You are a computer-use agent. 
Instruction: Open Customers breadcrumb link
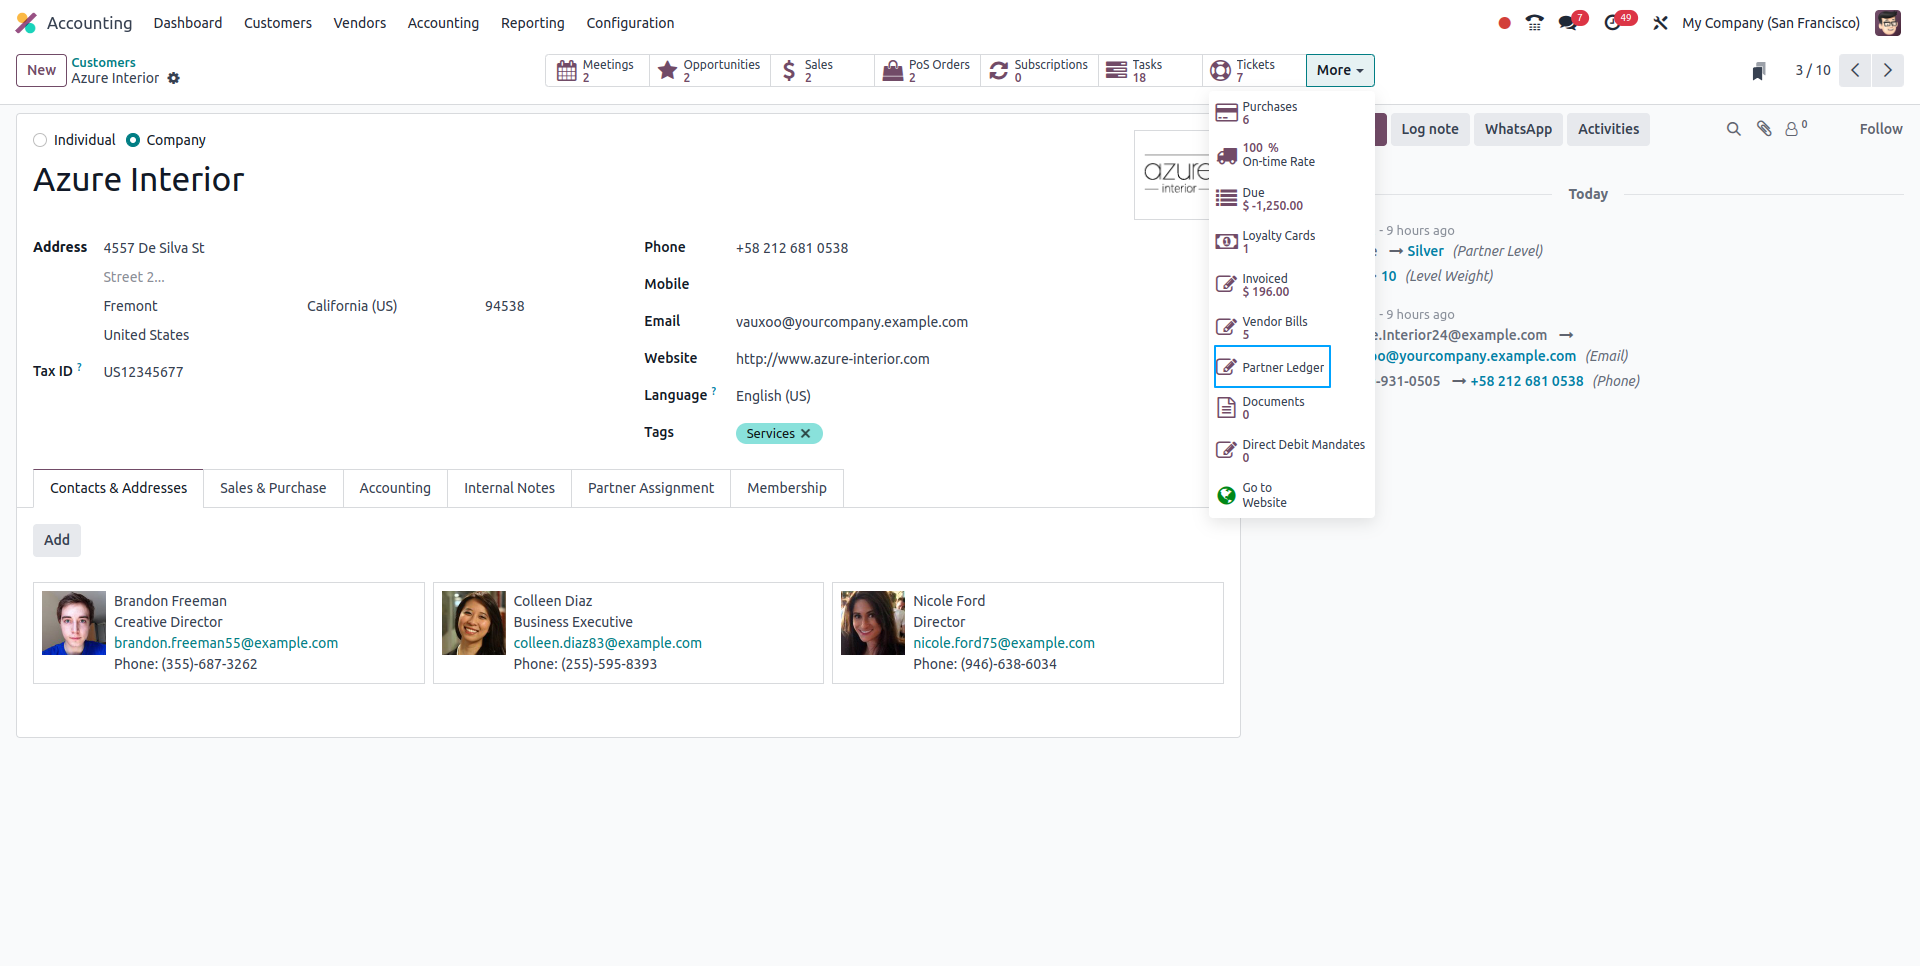click(x=103, y=62)
